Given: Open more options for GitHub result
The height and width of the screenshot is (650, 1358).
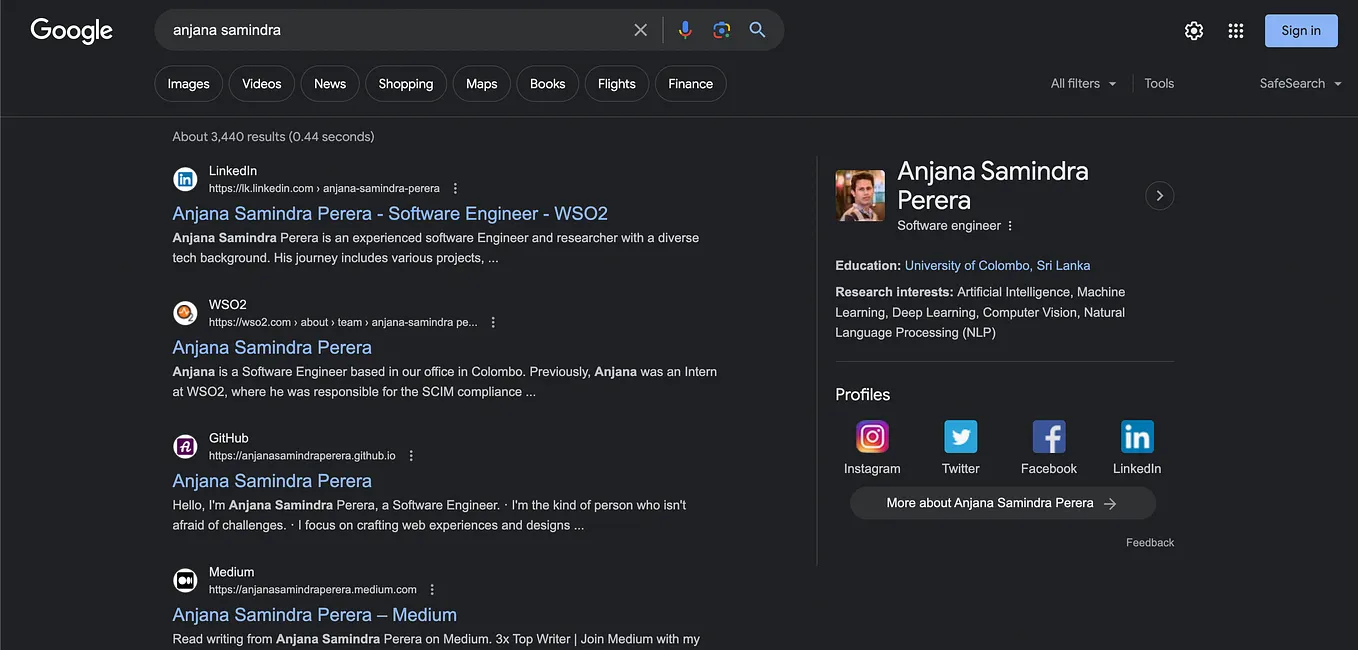Looking at the screenshot, I should click(x=411, y=456).
